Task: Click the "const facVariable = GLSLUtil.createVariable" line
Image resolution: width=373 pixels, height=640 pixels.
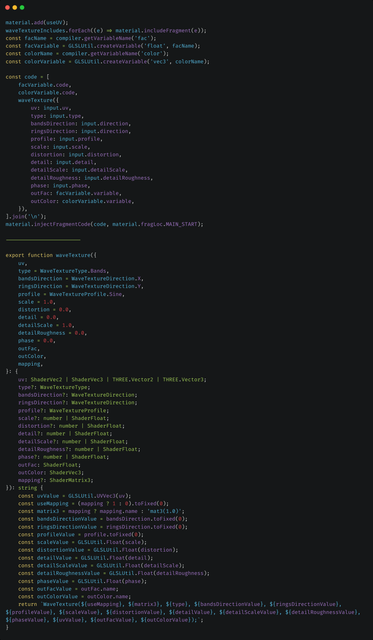Action: 103,46
